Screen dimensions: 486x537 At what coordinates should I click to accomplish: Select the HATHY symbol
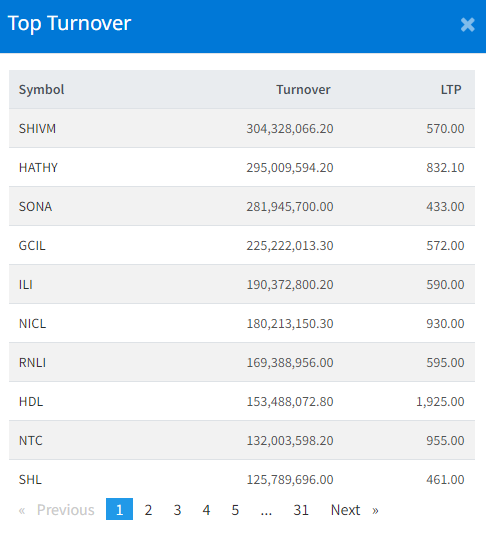click(x=38, y=168)
